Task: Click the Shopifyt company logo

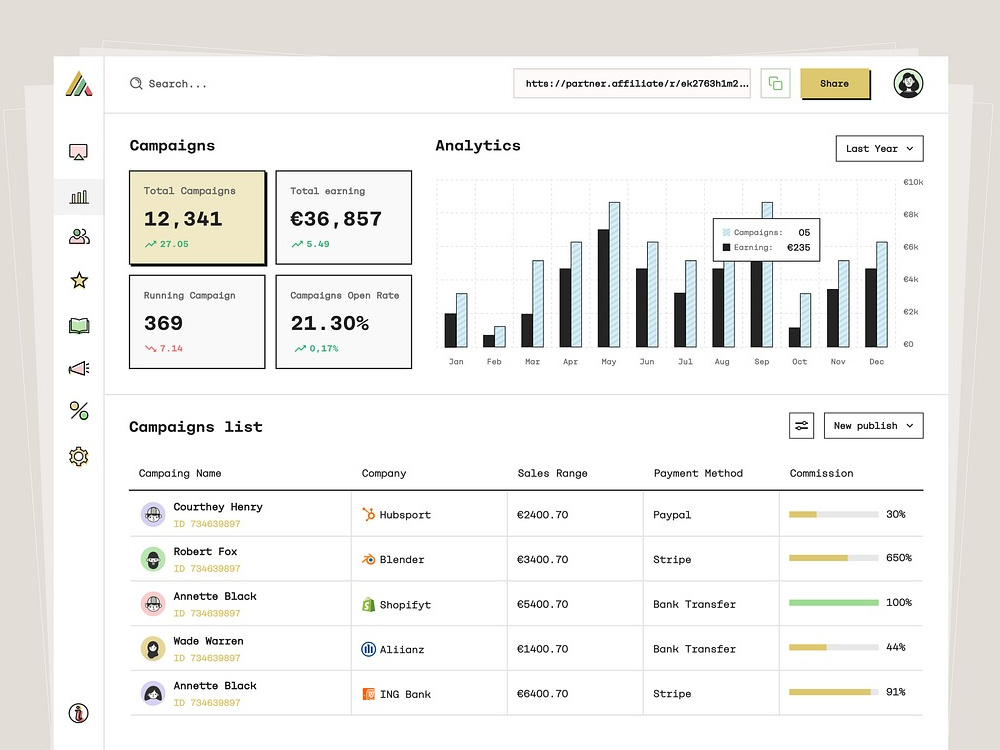Action: [368, 604]
